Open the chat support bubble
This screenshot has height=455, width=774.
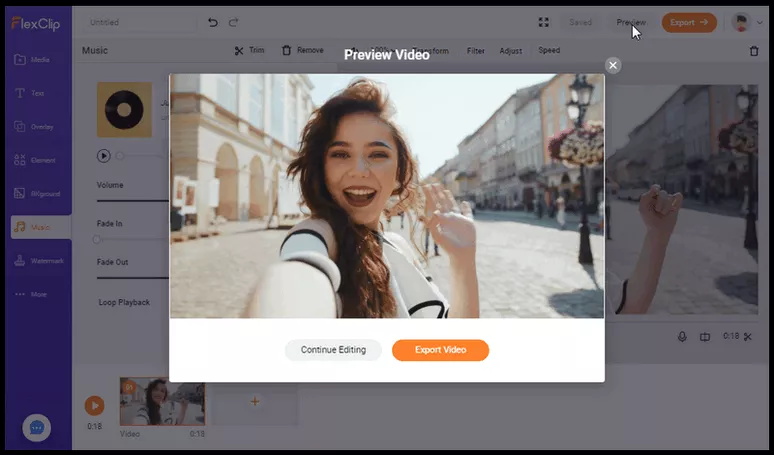[37, 427]
